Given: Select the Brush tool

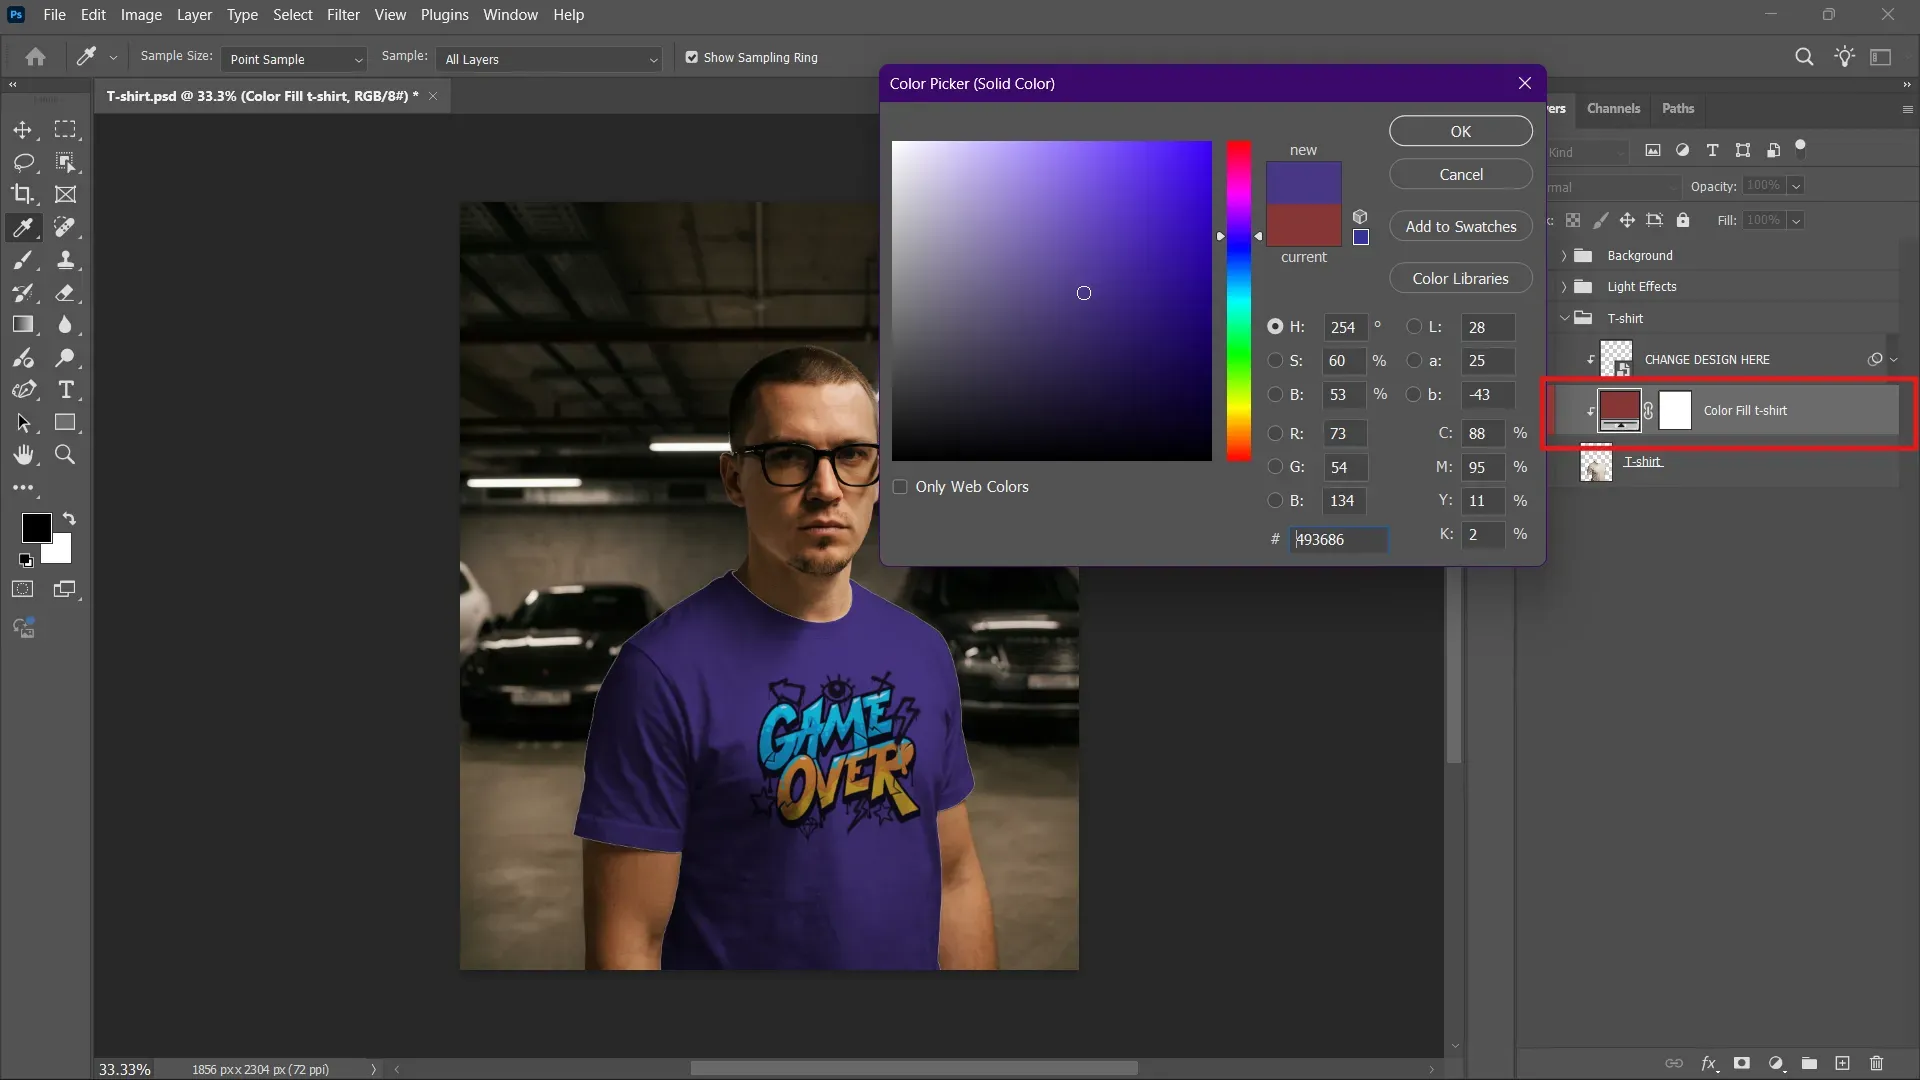Looking at the screenshot, I should [22, 261].
